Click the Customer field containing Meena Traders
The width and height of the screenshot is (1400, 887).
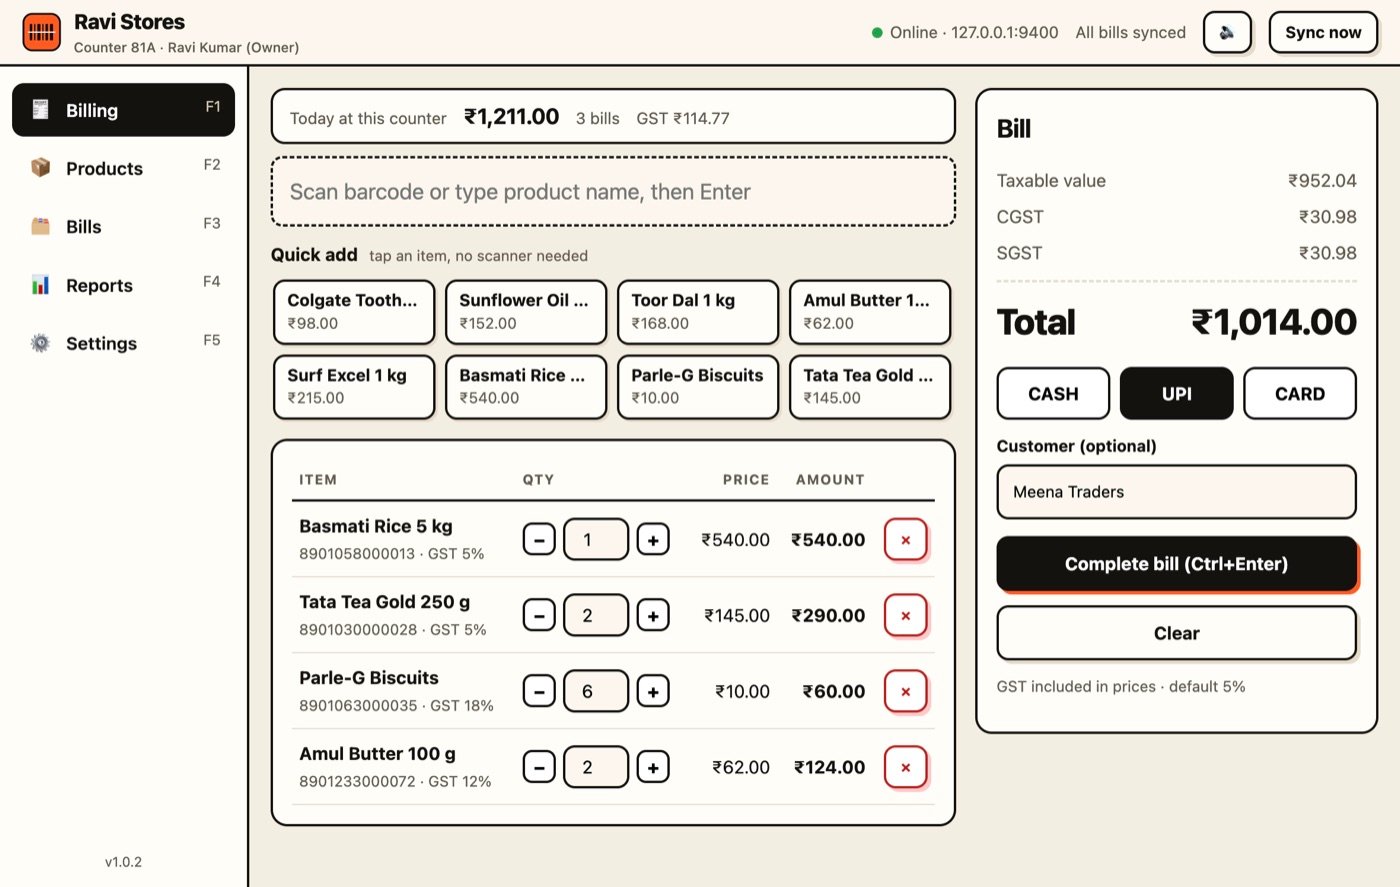(x=1177, y=492)
